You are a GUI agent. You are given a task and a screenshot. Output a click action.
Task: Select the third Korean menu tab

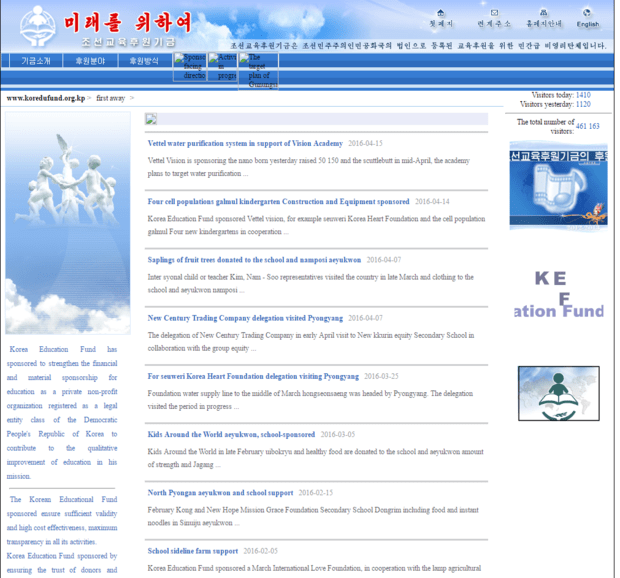144,61
